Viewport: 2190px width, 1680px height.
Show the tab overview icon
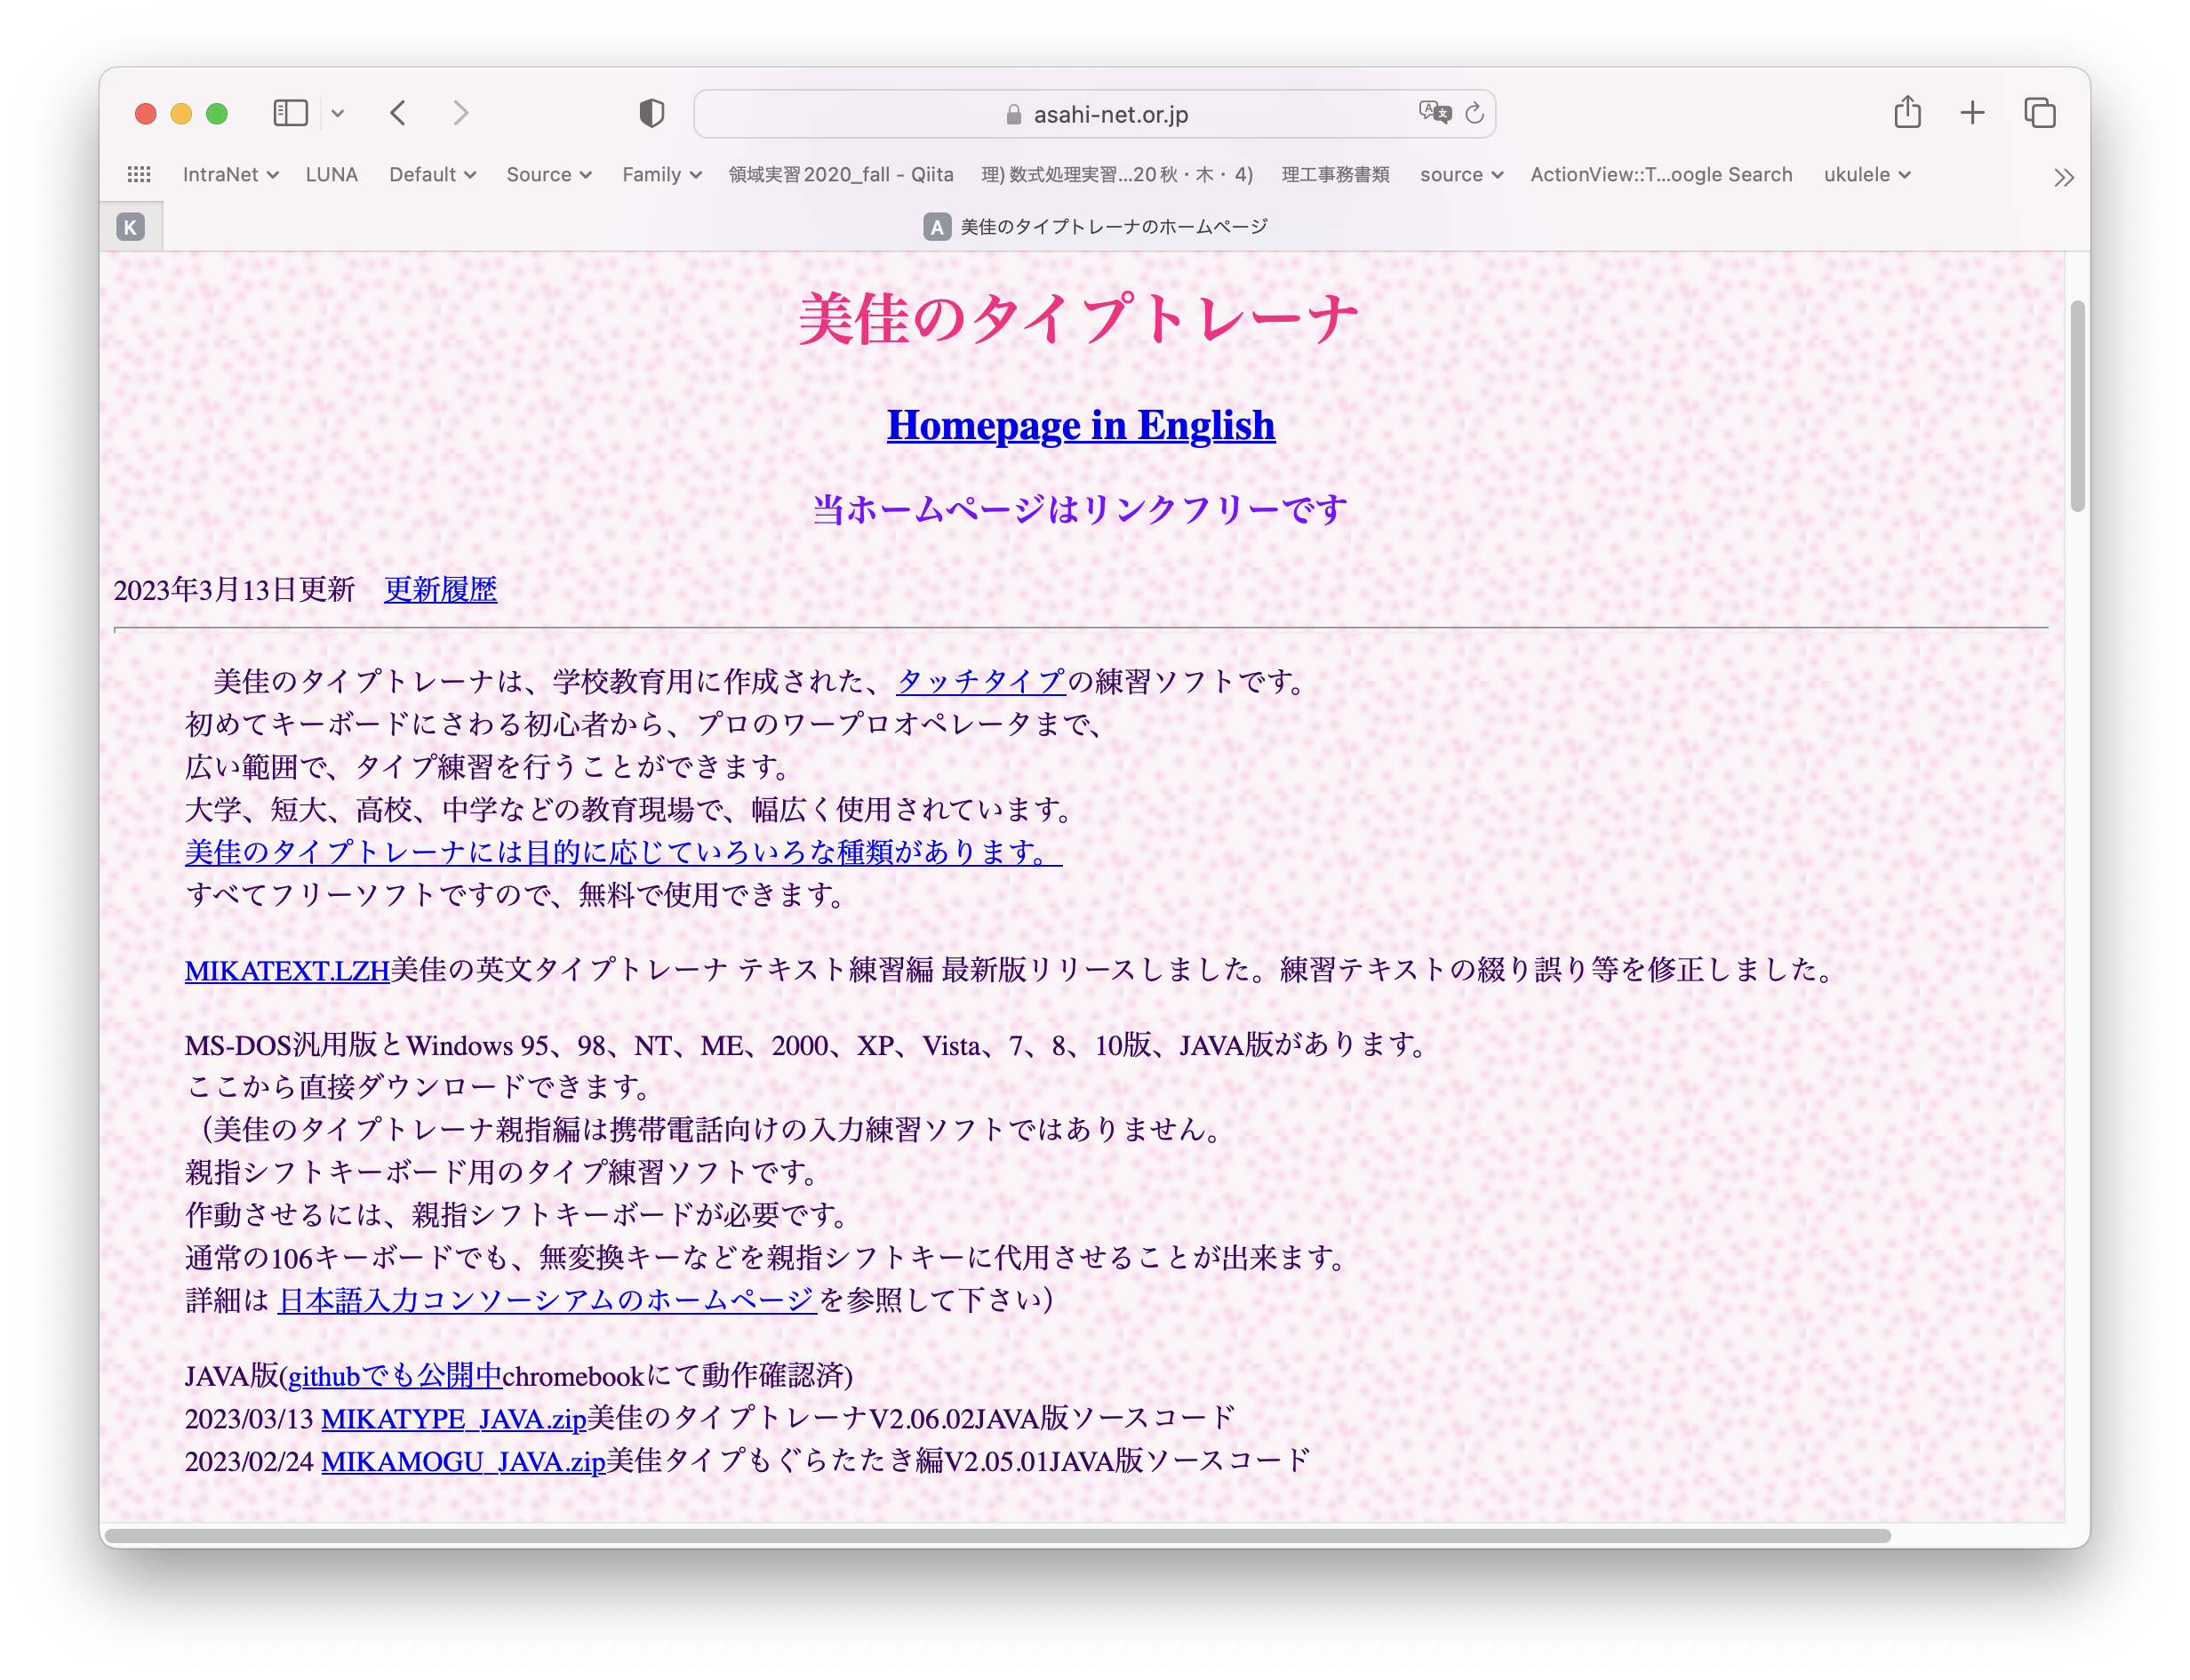2039,113
